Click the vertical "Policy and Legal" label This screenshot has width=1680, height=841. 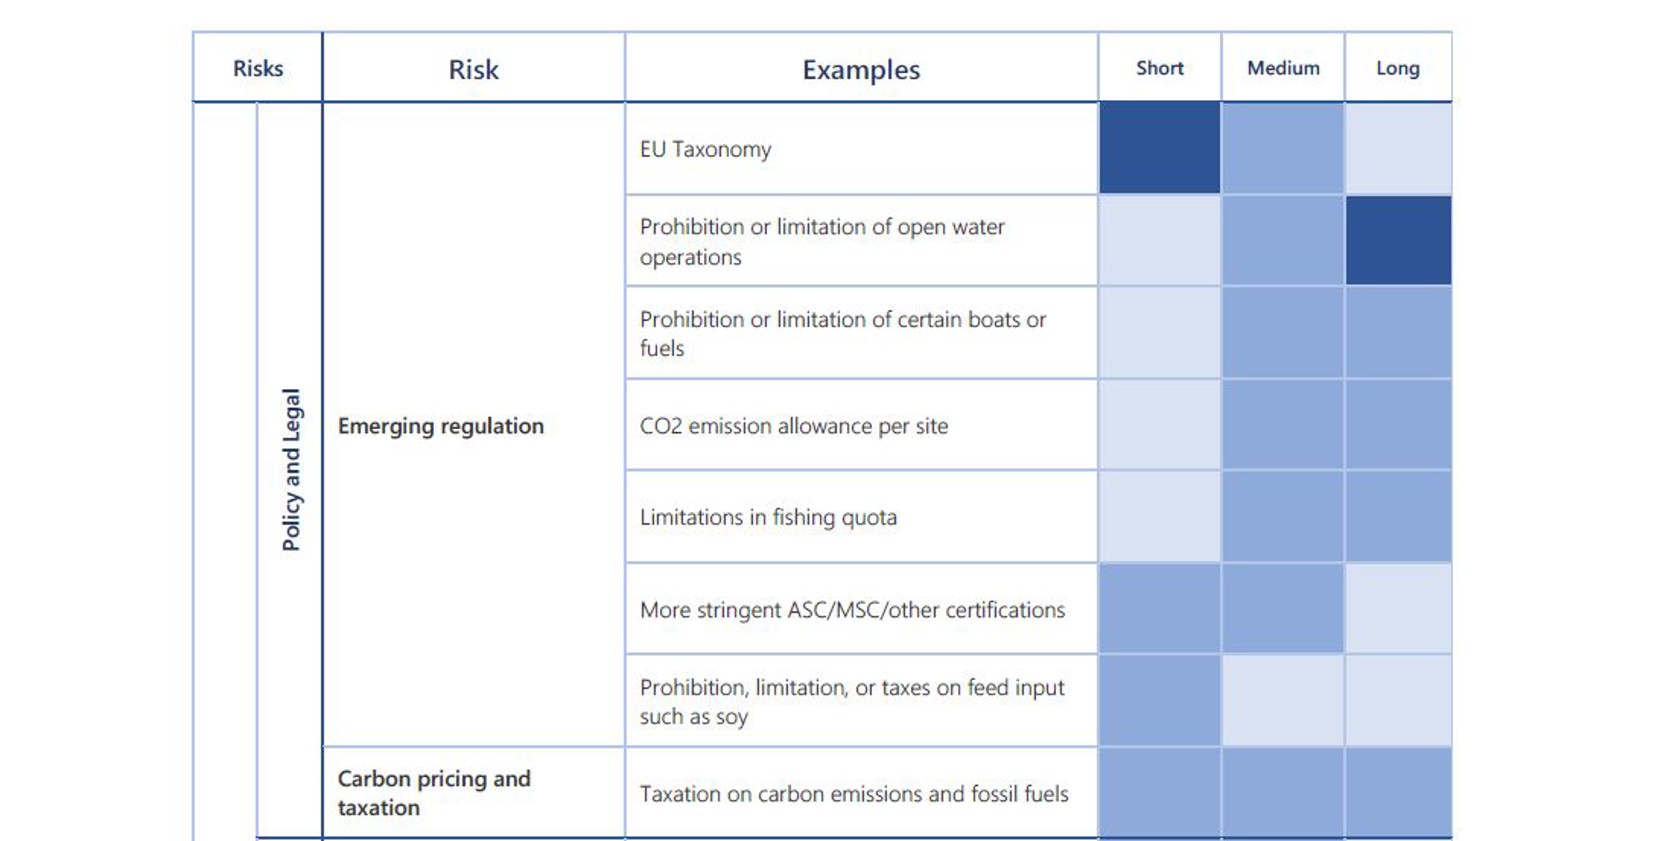pyautogui.click(x=291, y=469)
